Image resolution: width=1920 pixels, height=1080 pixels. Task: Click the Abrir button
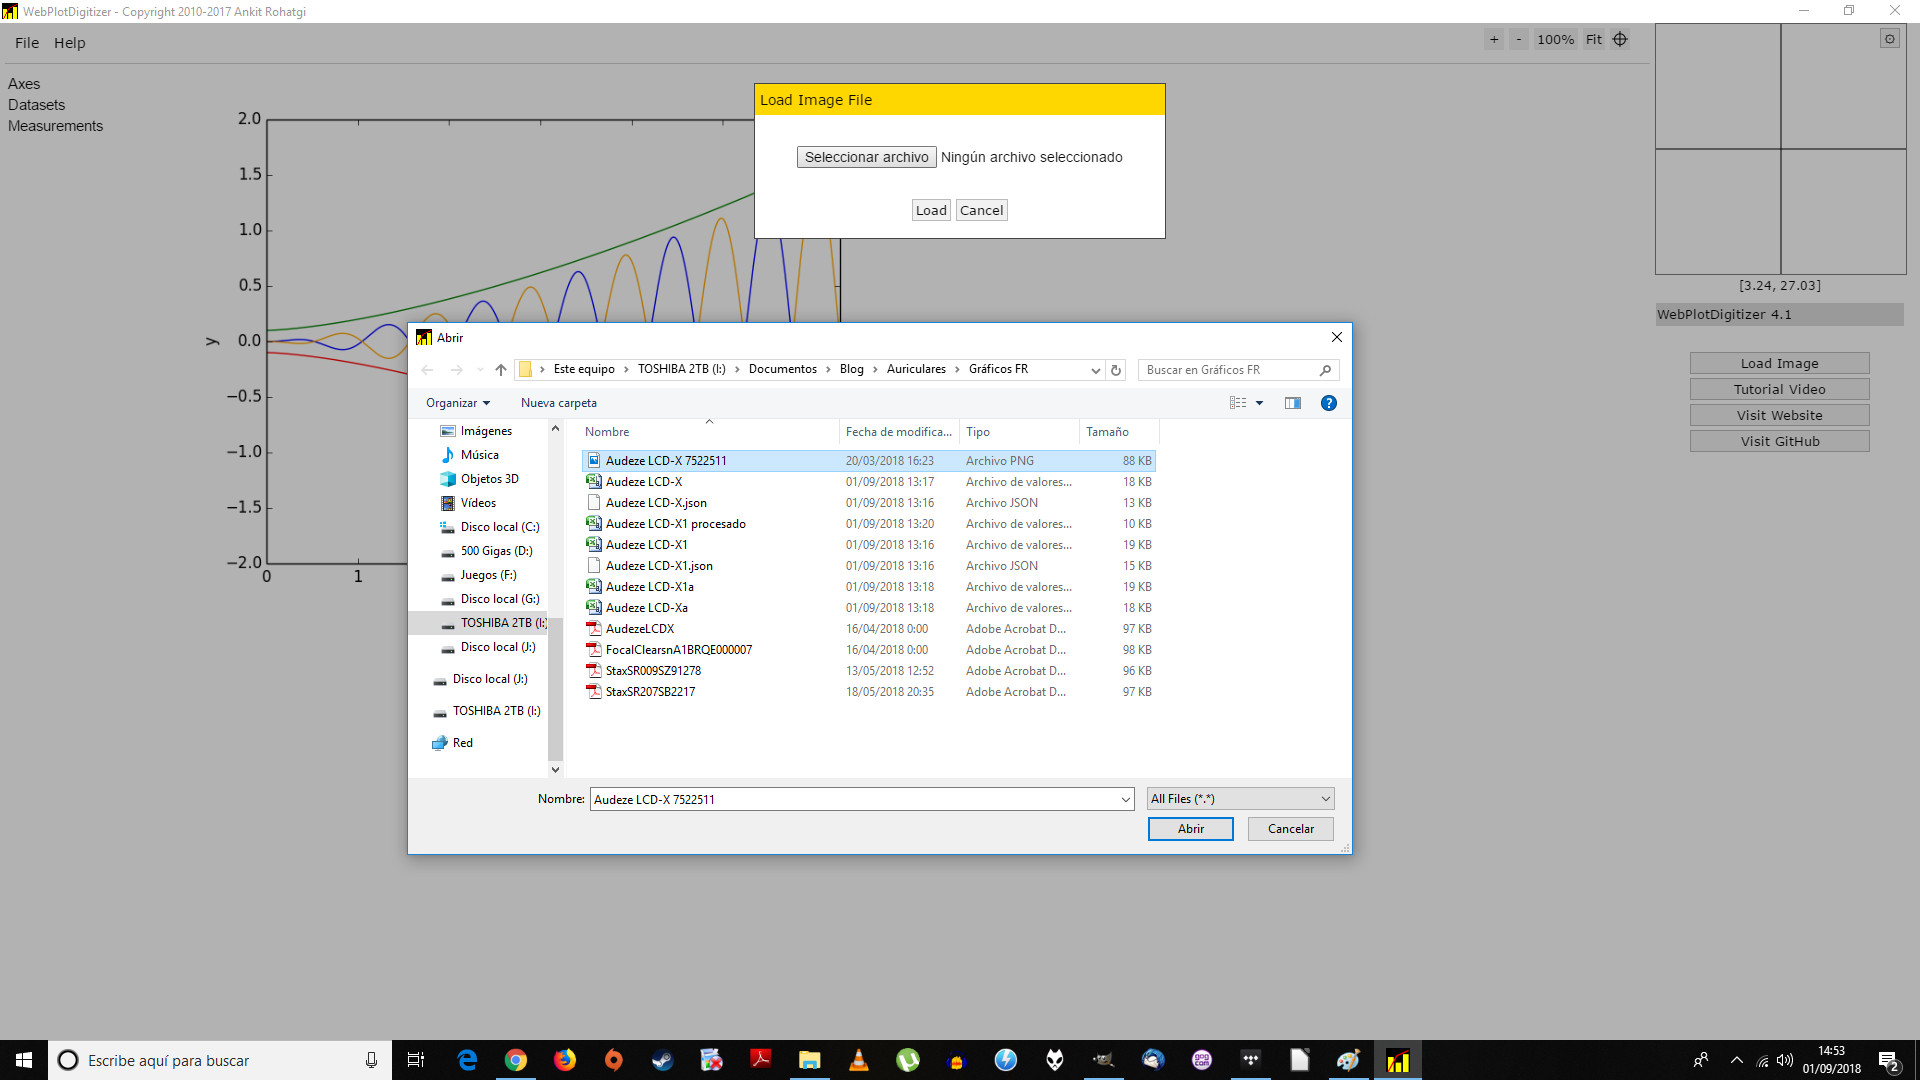pyautogui.click(x=1190, y=829)
